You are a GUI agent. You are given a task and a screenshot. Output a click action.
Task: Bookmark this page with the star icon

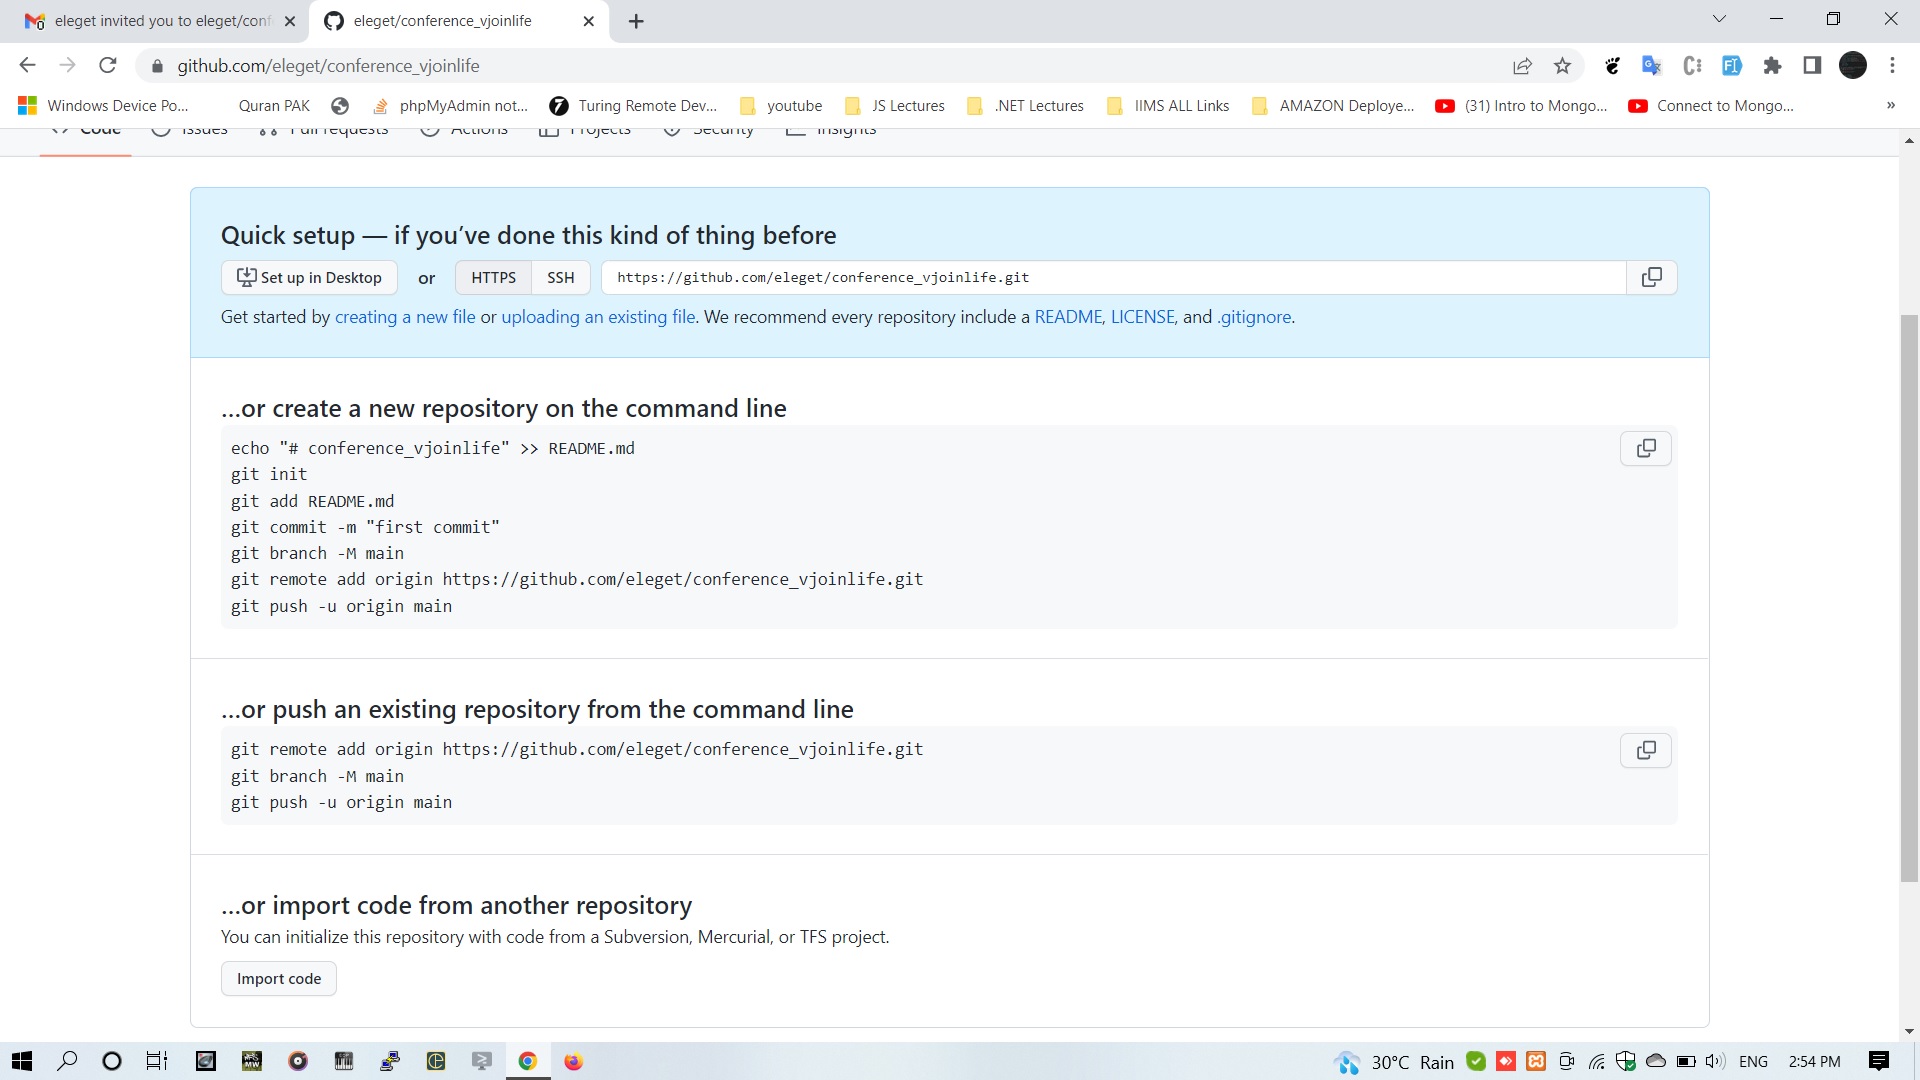coord(1562,66)
